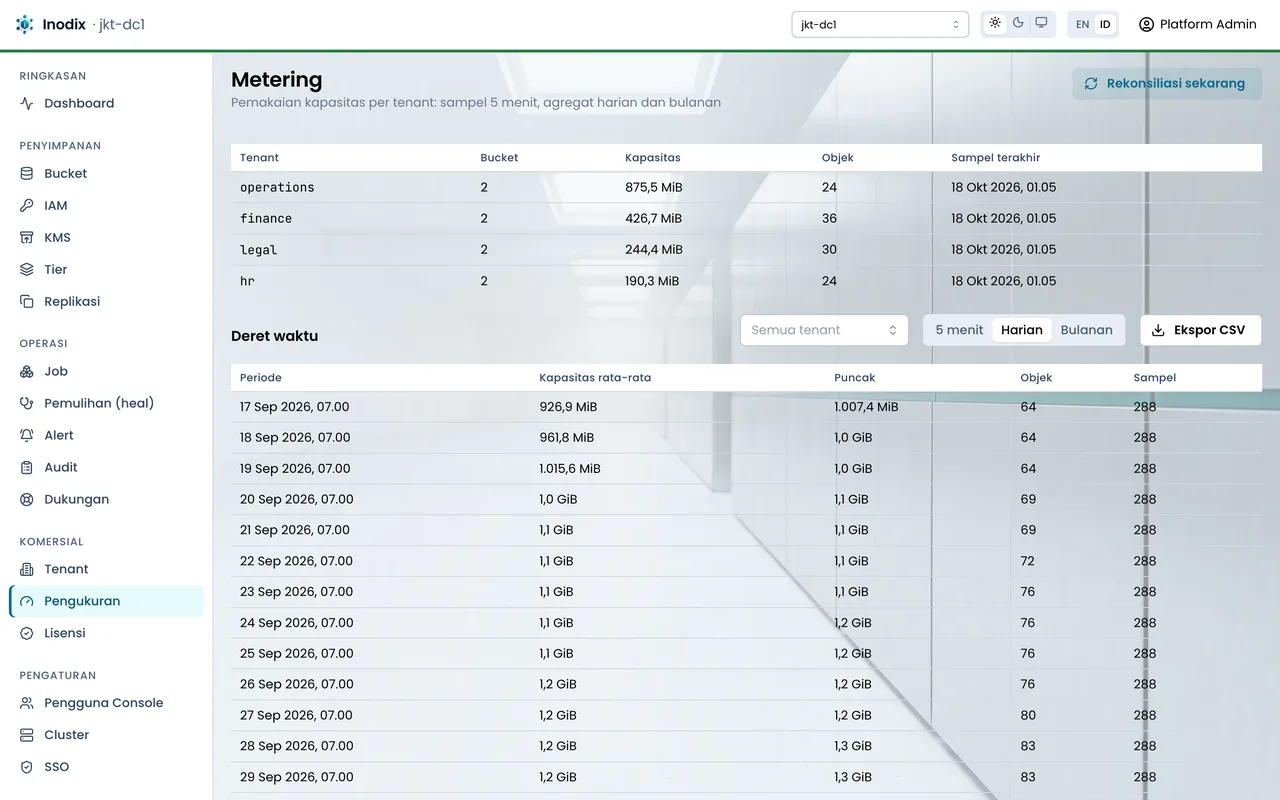Open Tenant from its building icon
The width and height of the screenshot is (1280, 800).
(x=27, y=569)
